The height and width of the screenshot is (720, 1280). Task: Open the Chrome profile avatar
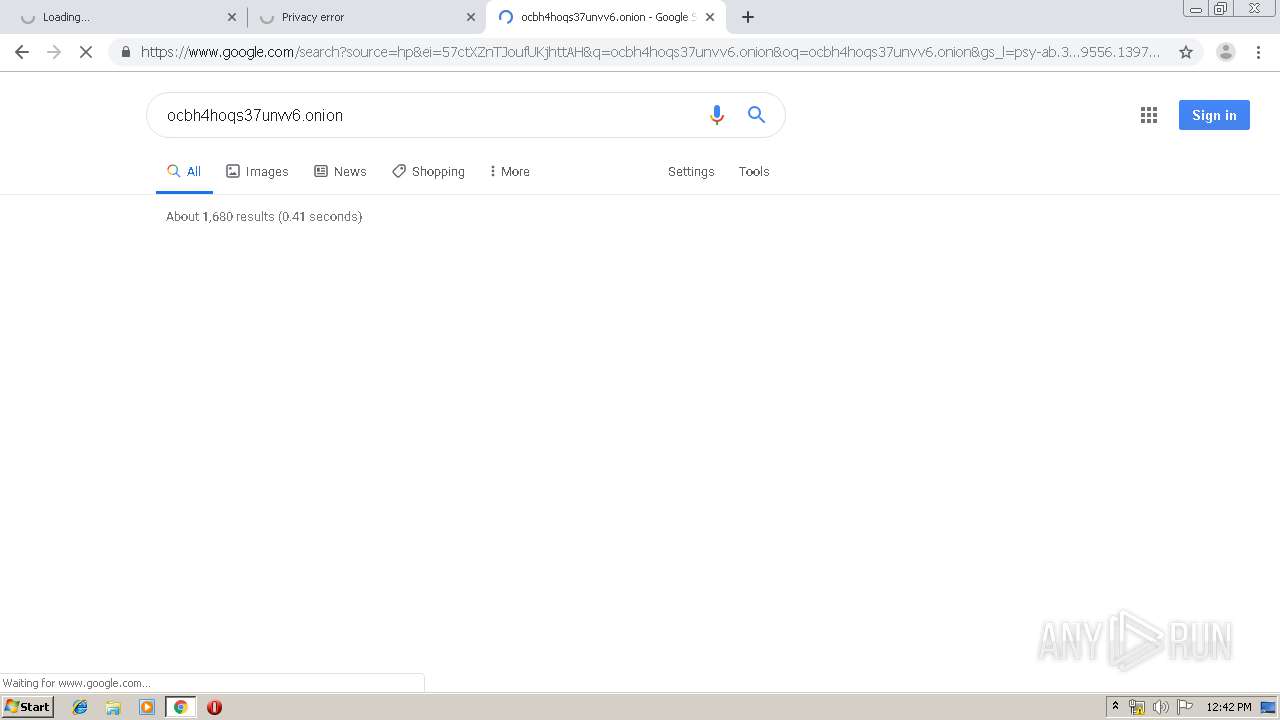coord(1226,52)
